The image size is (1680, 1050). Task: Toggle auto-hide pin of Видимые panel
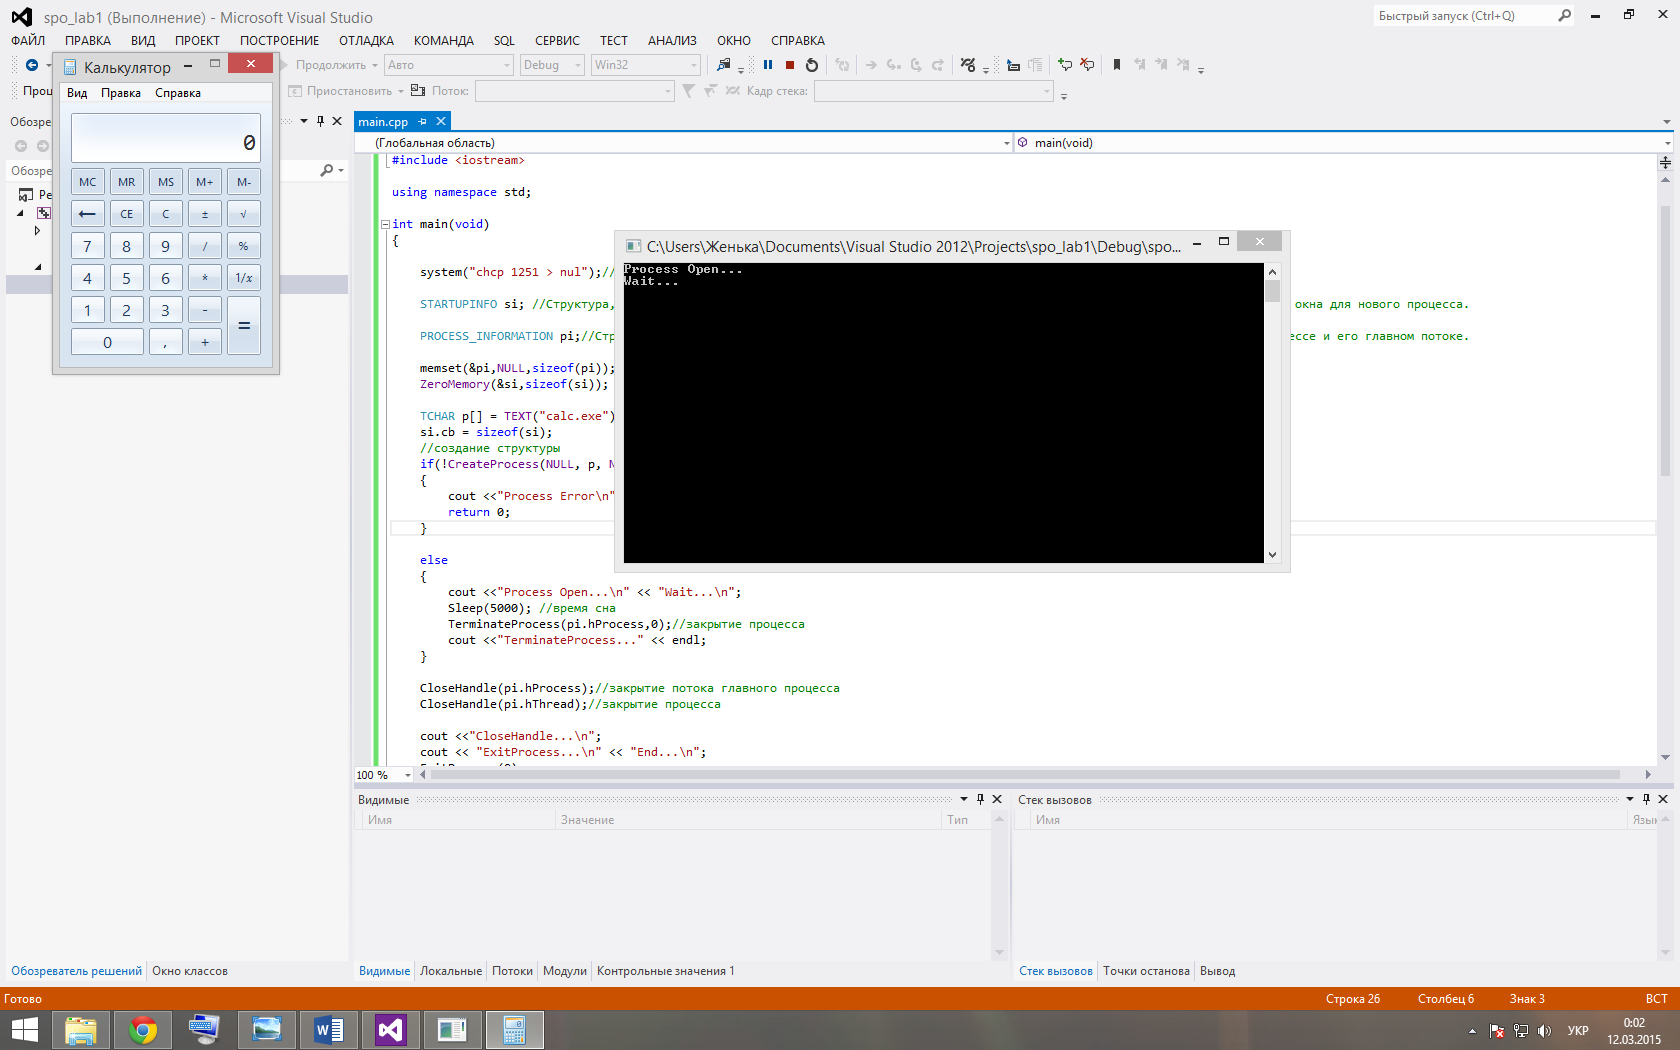click(x=980, y=799)
